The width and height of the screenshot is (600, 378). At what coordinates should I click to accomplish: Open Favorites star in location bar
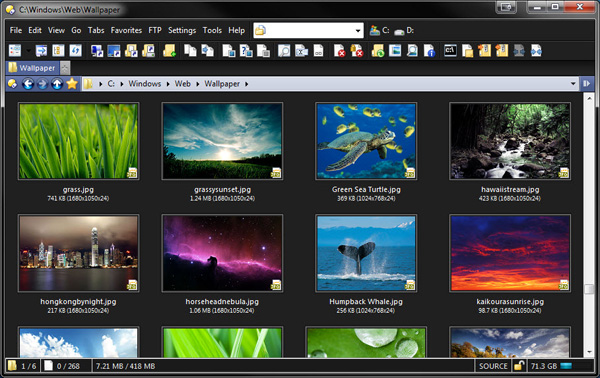[x=72, y=83]
